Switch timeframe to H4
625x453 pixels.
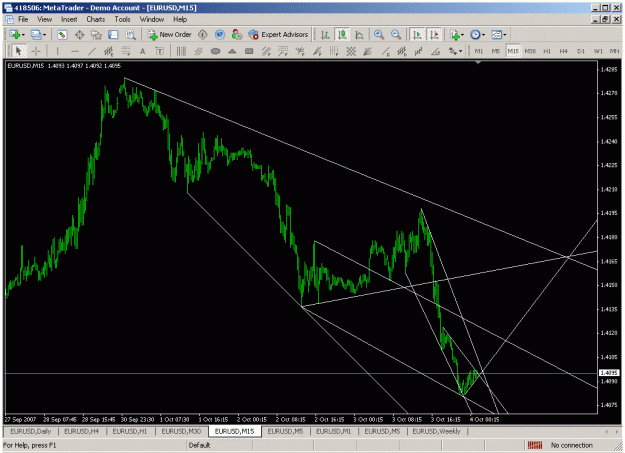[564, 51]
